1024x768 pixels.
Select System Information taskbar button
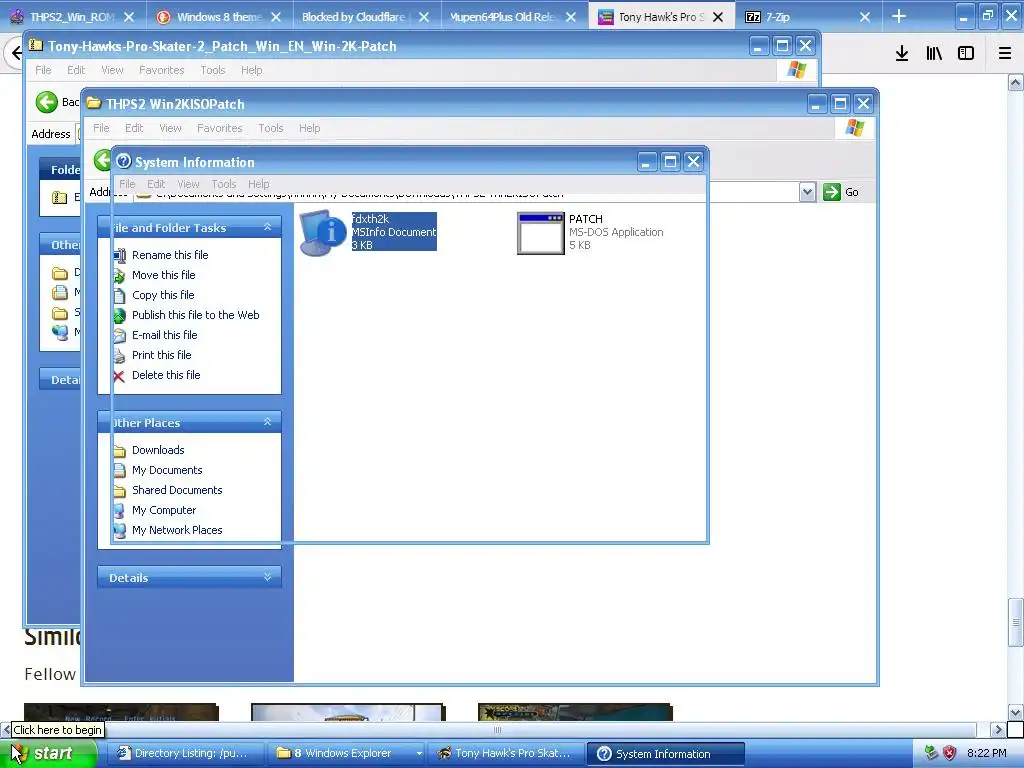(x=665, y=754)
